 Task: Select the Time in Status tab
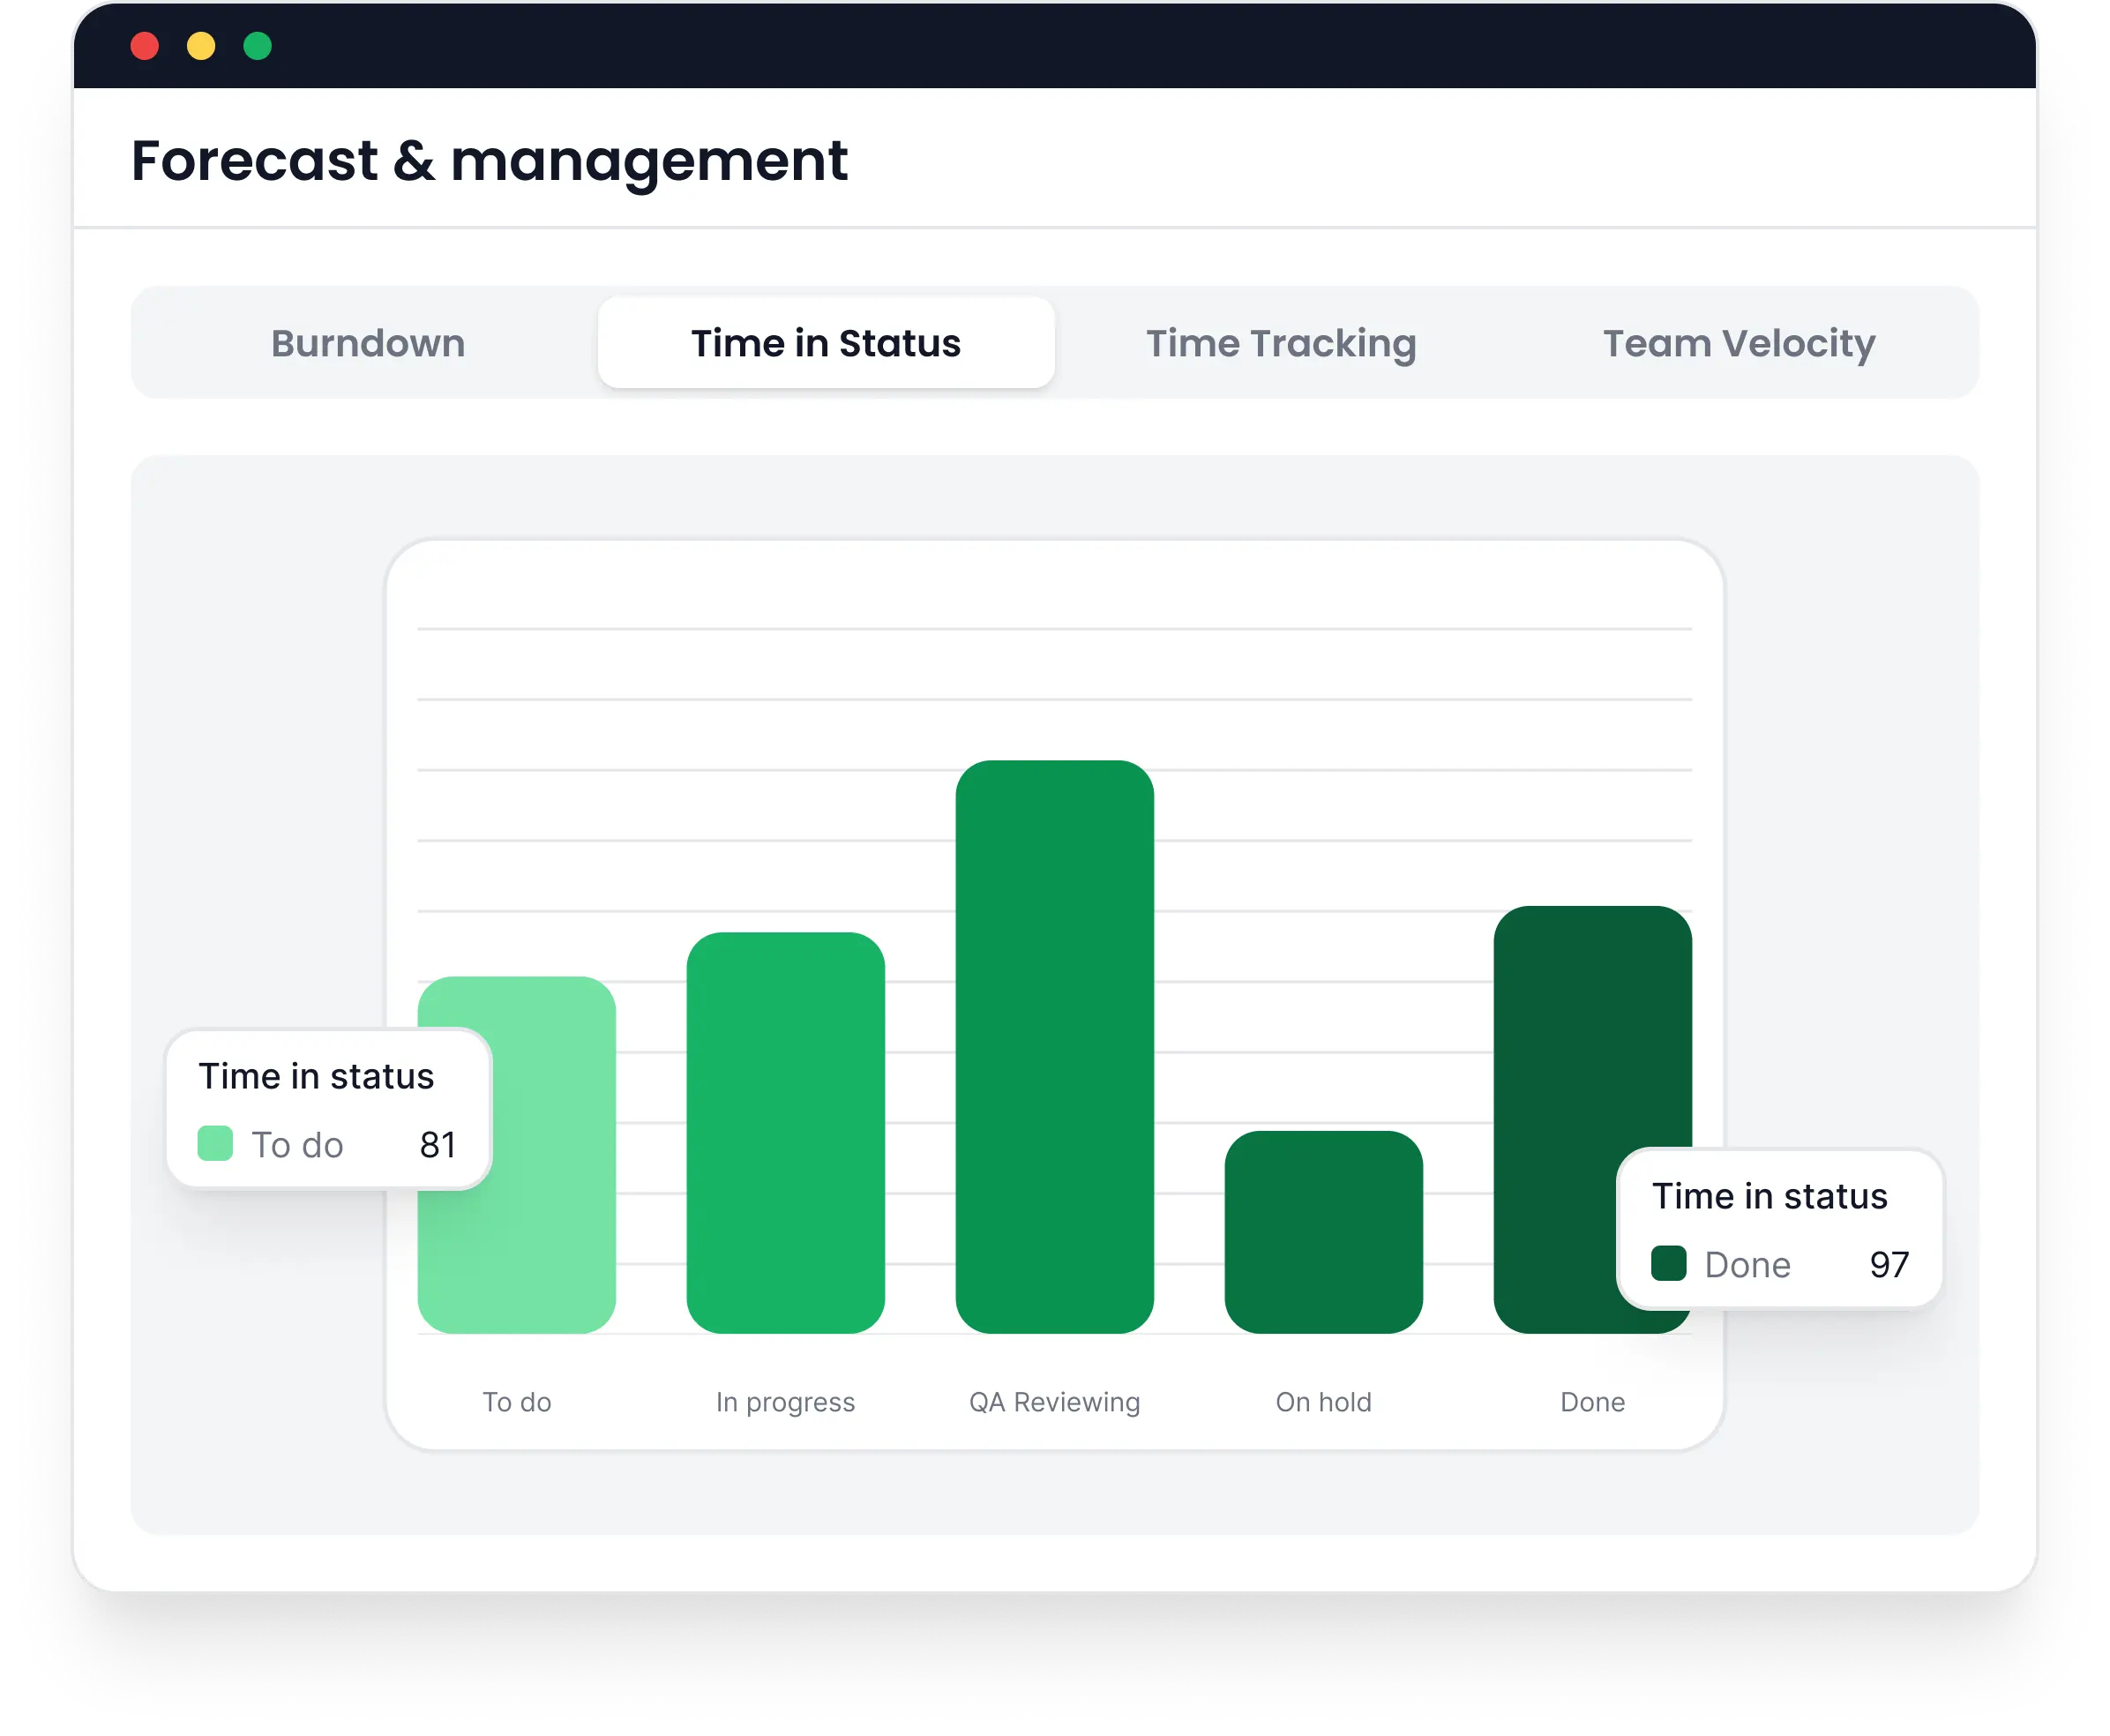tap(825, 343)
